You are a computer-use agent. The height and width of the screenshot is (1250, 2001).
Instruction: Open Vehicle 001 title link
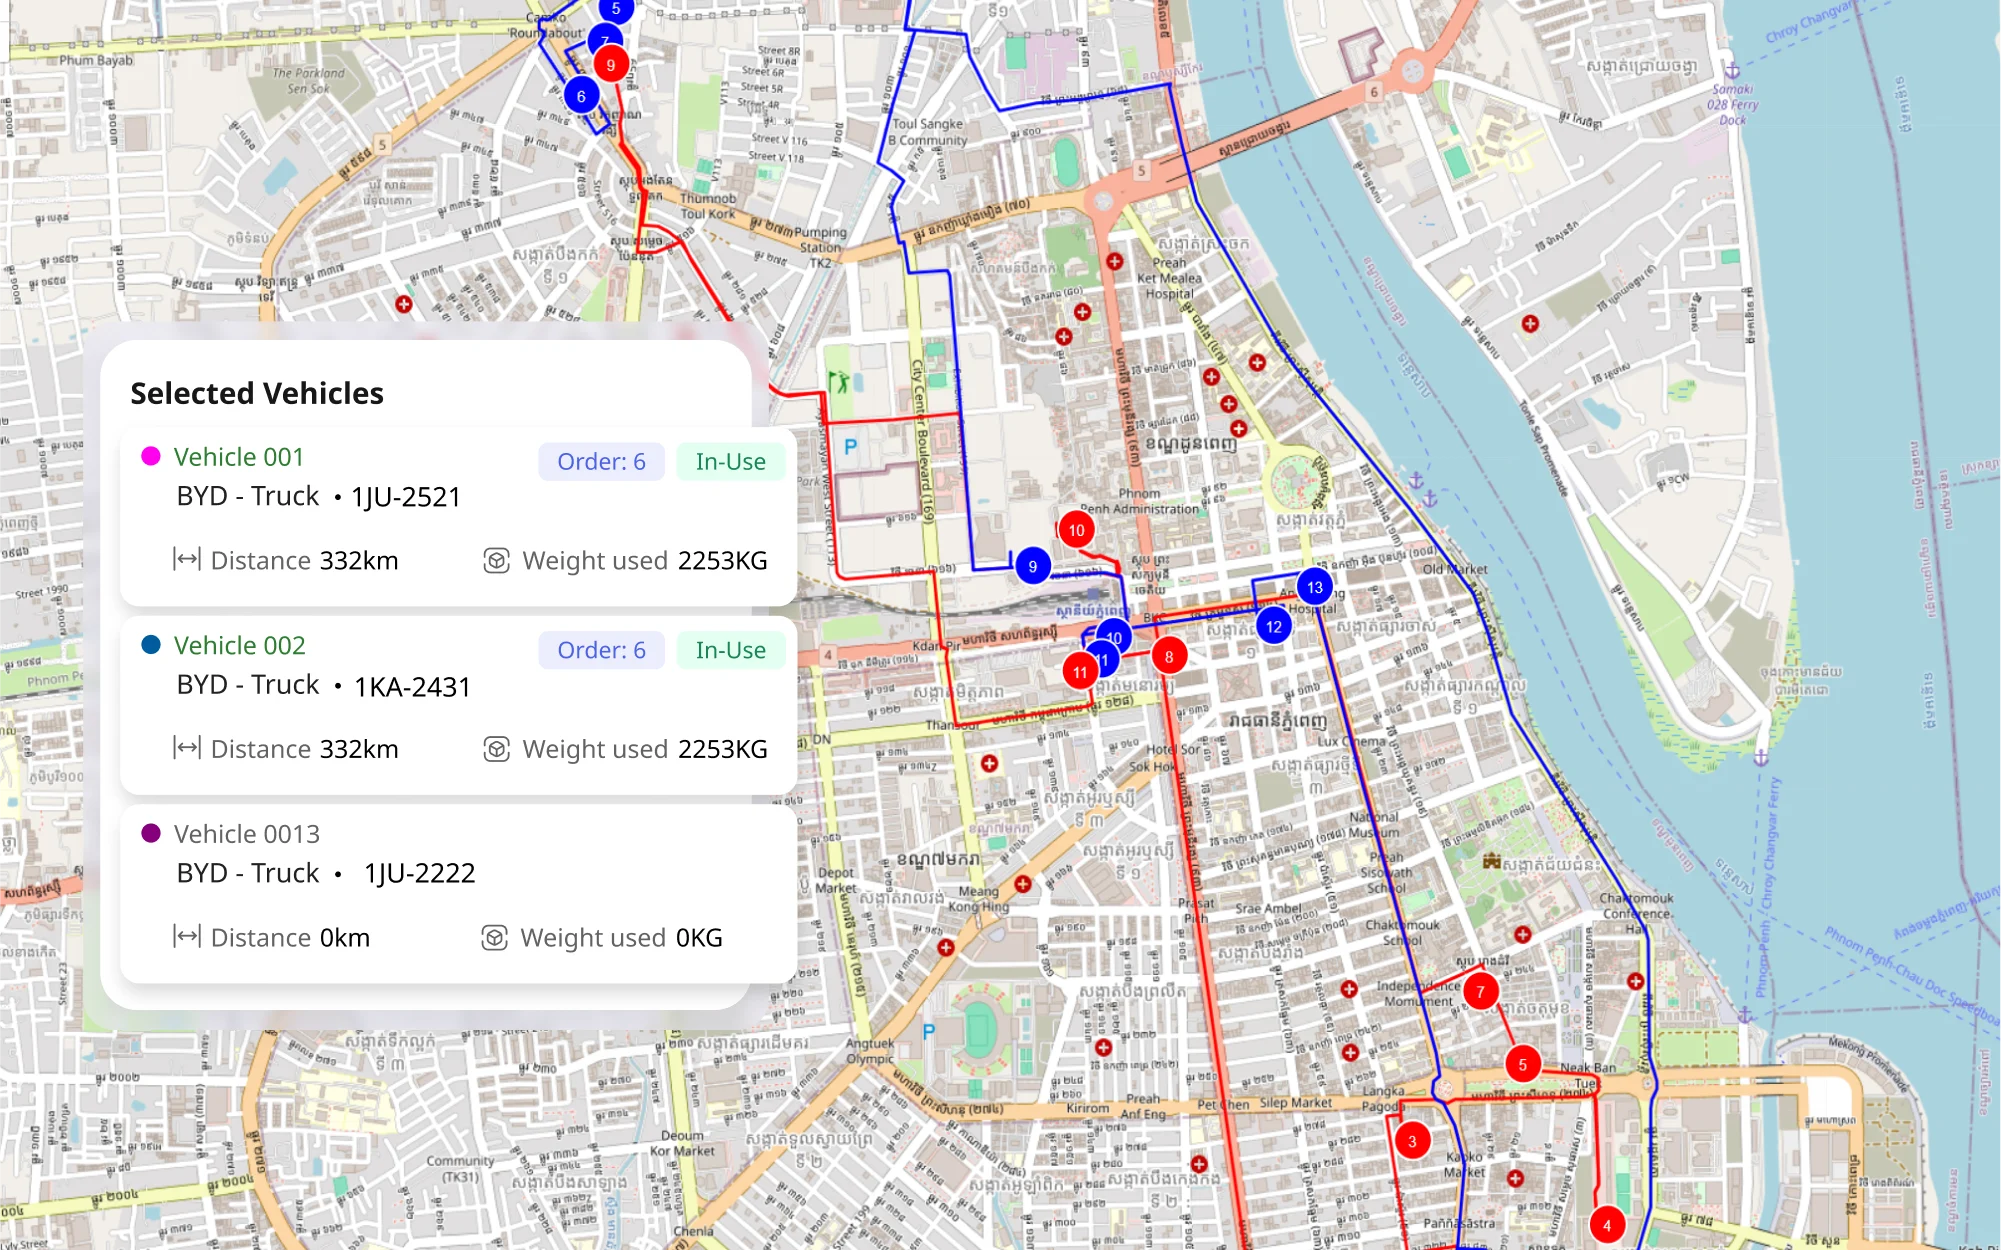pyautogui.click(x=238, y=457)
